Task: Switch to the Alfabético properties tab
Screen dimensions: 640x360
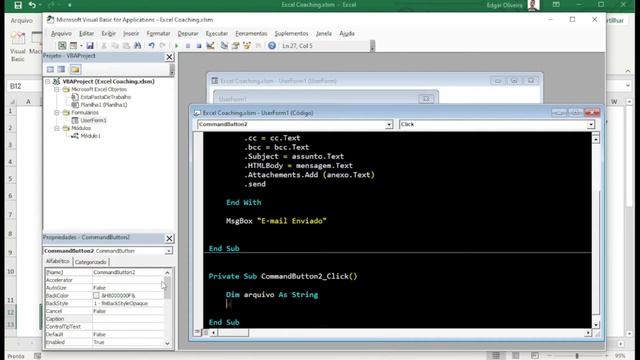Action: pos(58,262)
